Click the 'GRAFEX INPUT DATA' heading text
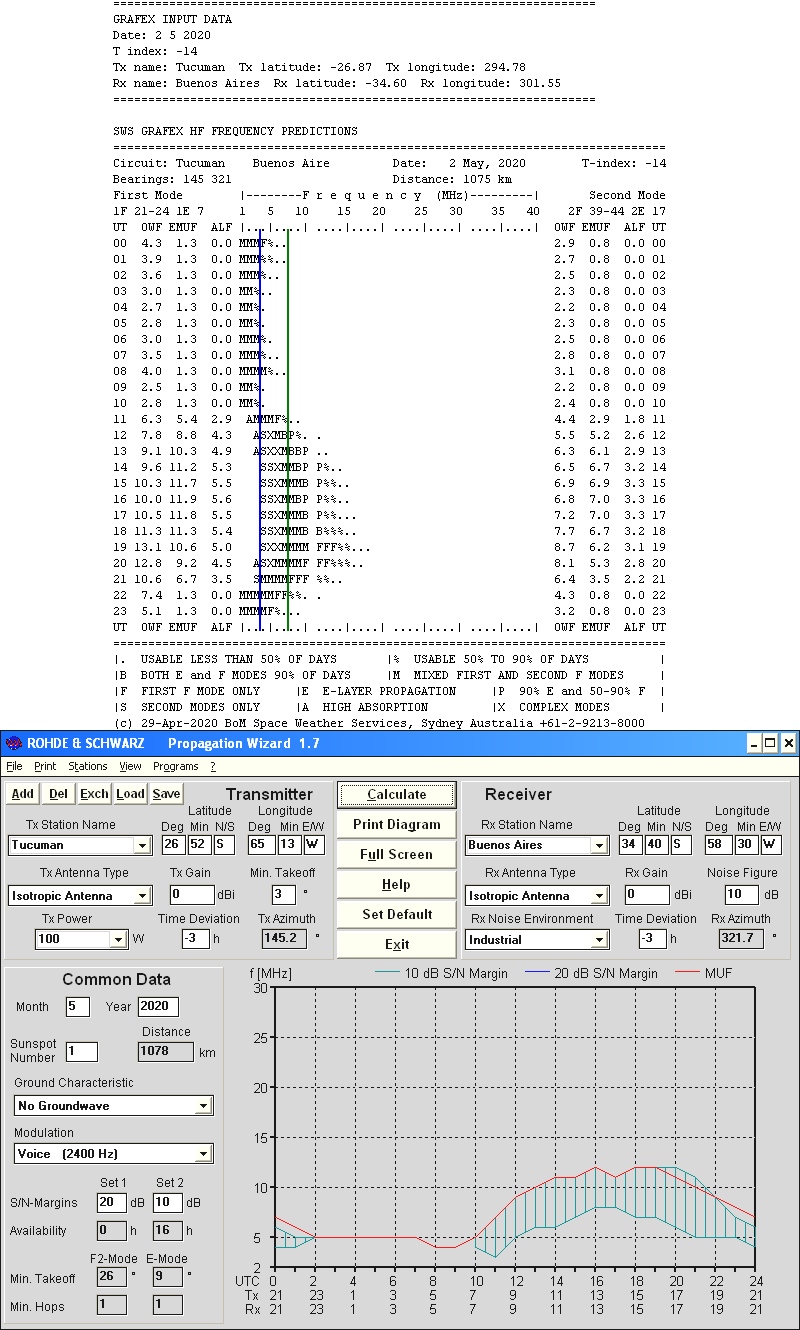Screen dimensions: 800x1330 172,19
